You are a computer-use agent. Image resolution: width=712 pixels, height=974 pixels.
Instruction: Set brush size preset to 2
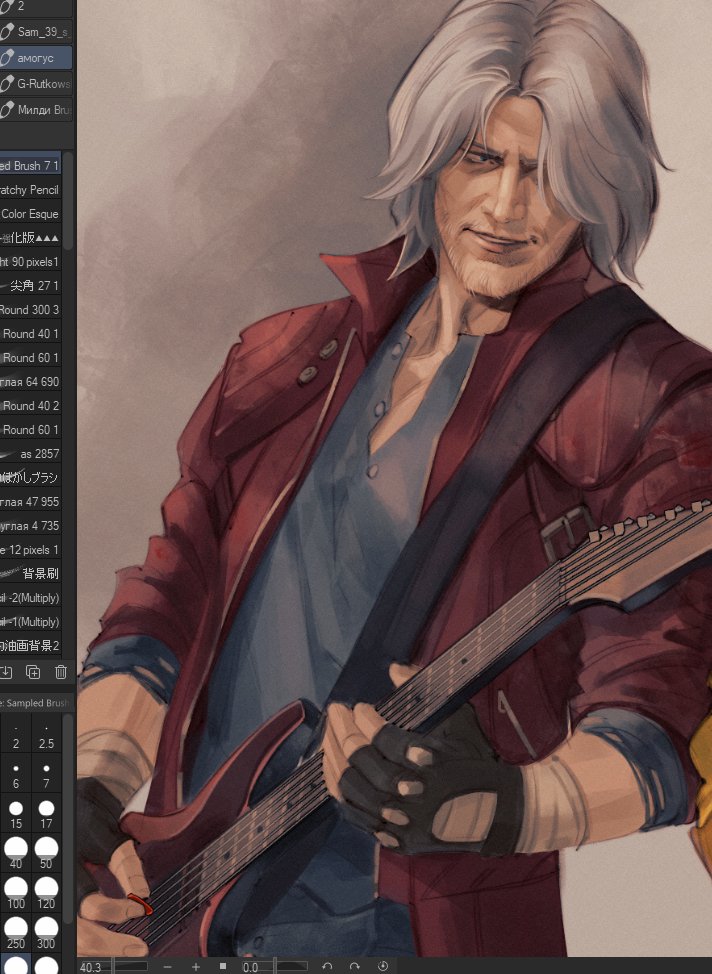click(16, 734)
